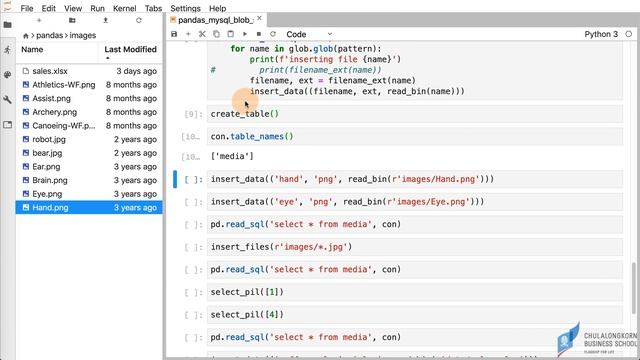Run the selected cell
This screenshot has width=640, height=360.
(245, 34)
